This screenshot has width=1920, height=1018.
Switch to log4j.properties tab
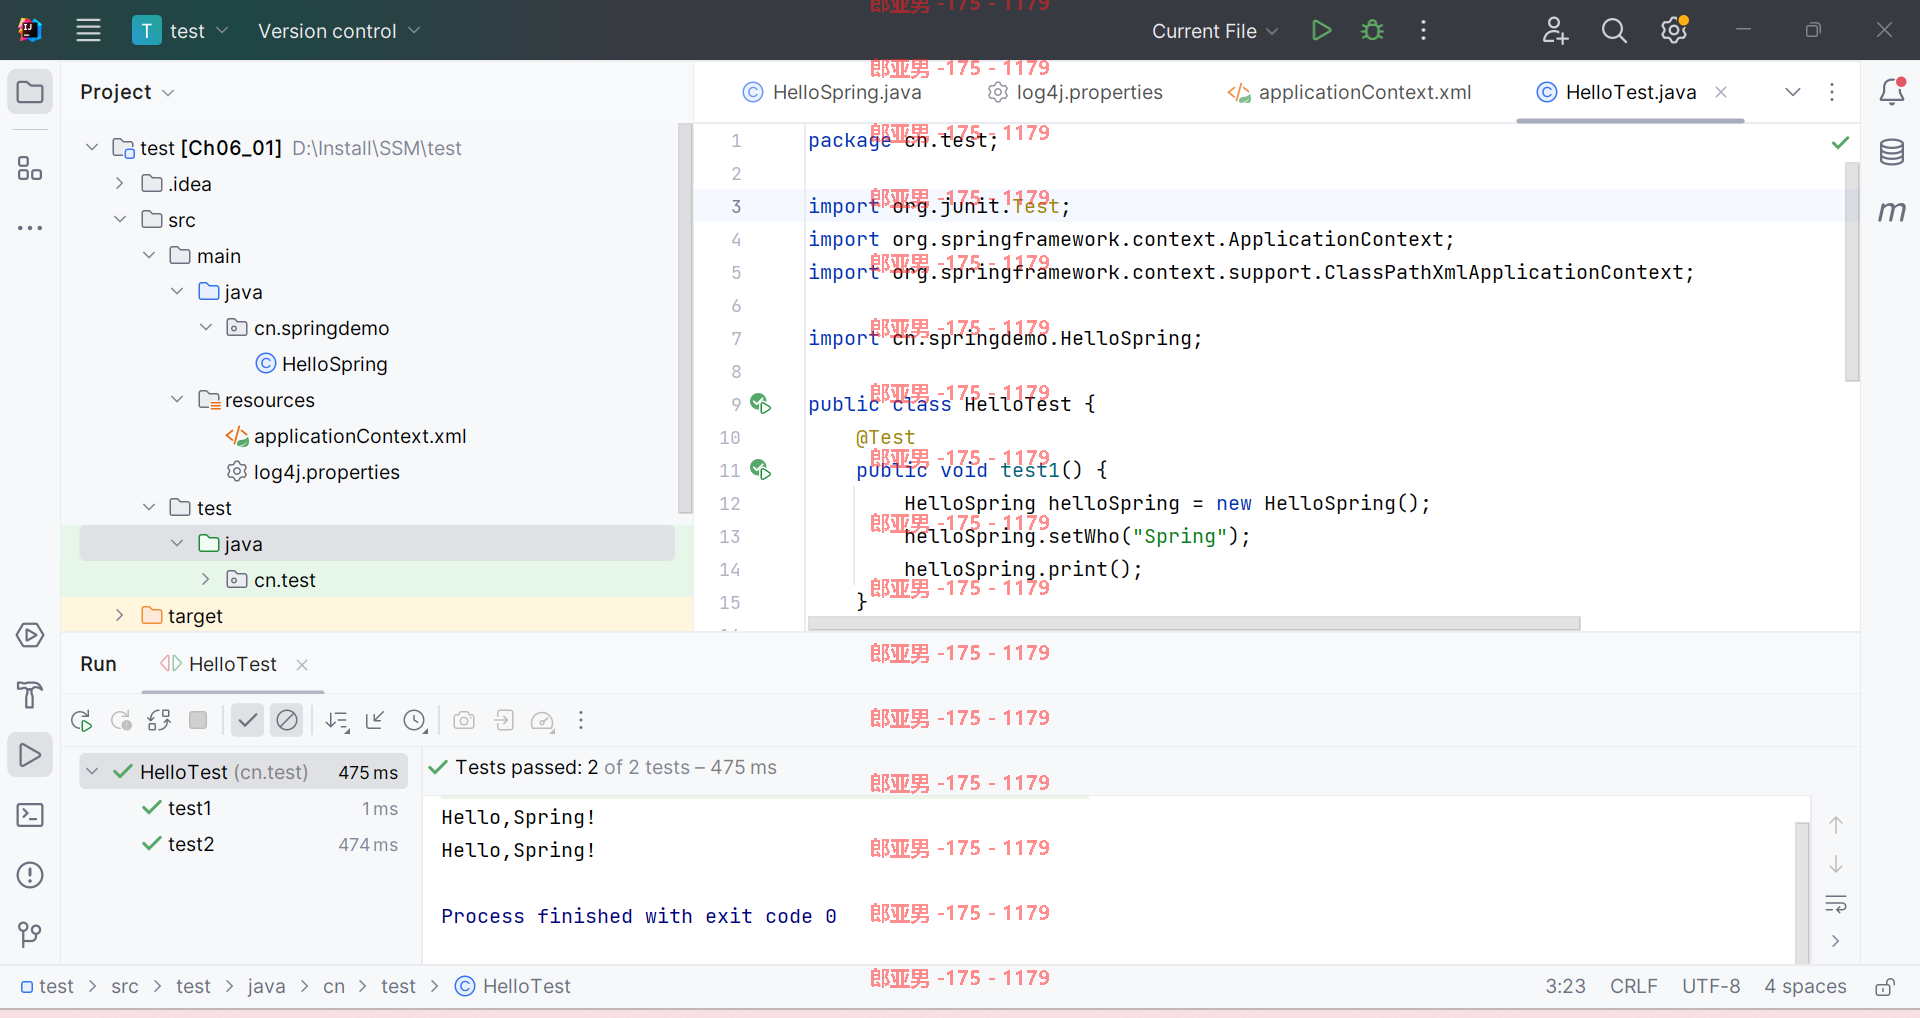(x=1075, y=92)
